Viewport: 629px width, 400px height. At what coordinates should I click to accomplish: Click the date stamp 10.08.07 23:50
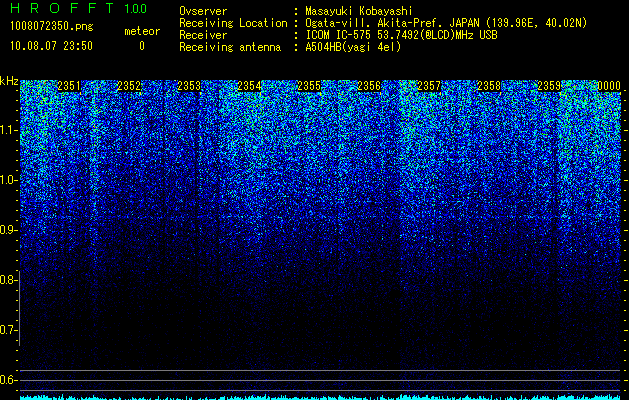click(x=51, y=46)
